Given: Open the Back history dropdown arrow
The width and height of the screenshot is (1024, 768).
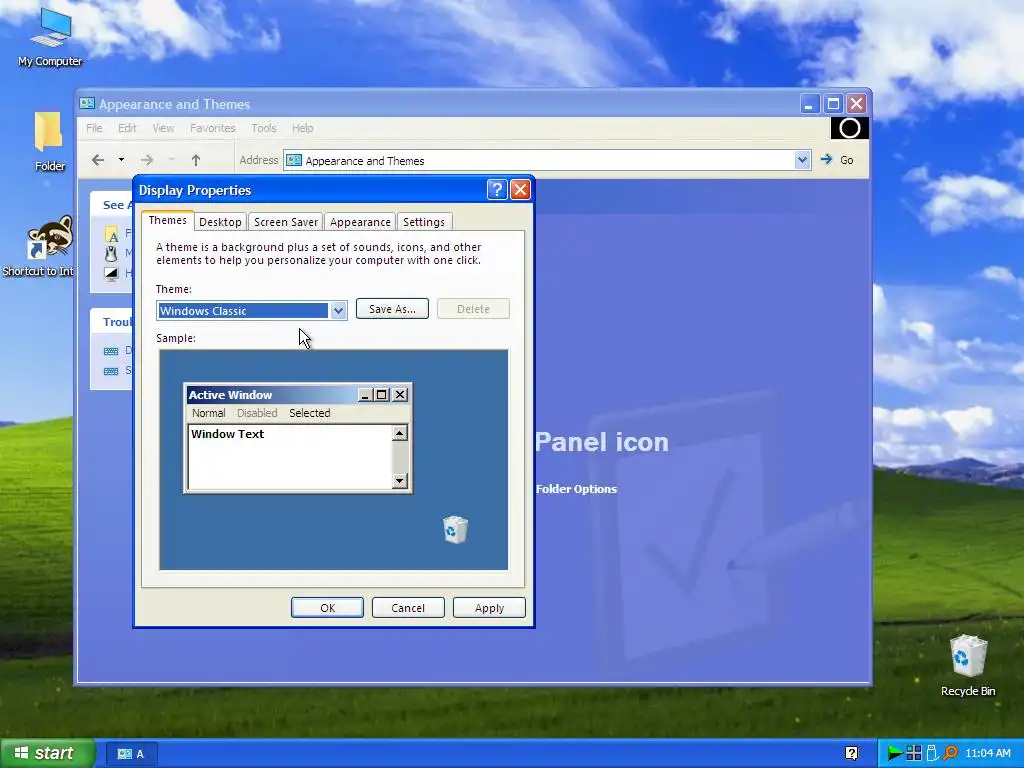Looking at the screenshot, I should coord(121,159).
